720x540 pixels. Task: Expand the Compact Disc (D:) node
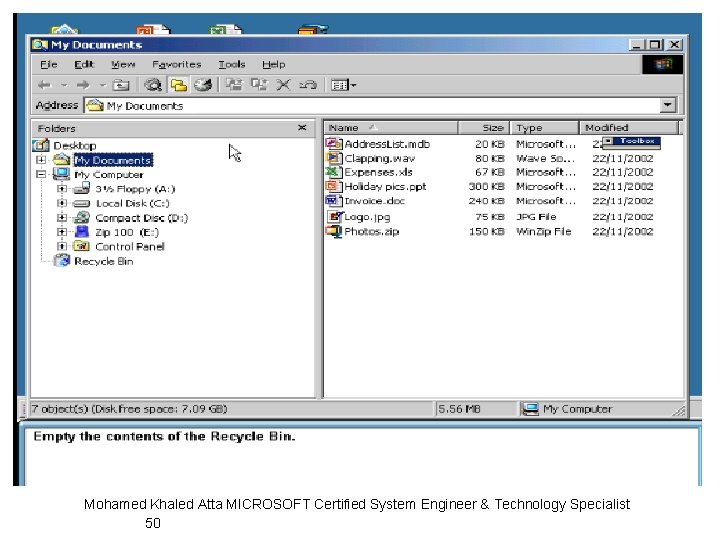(62, 218)
